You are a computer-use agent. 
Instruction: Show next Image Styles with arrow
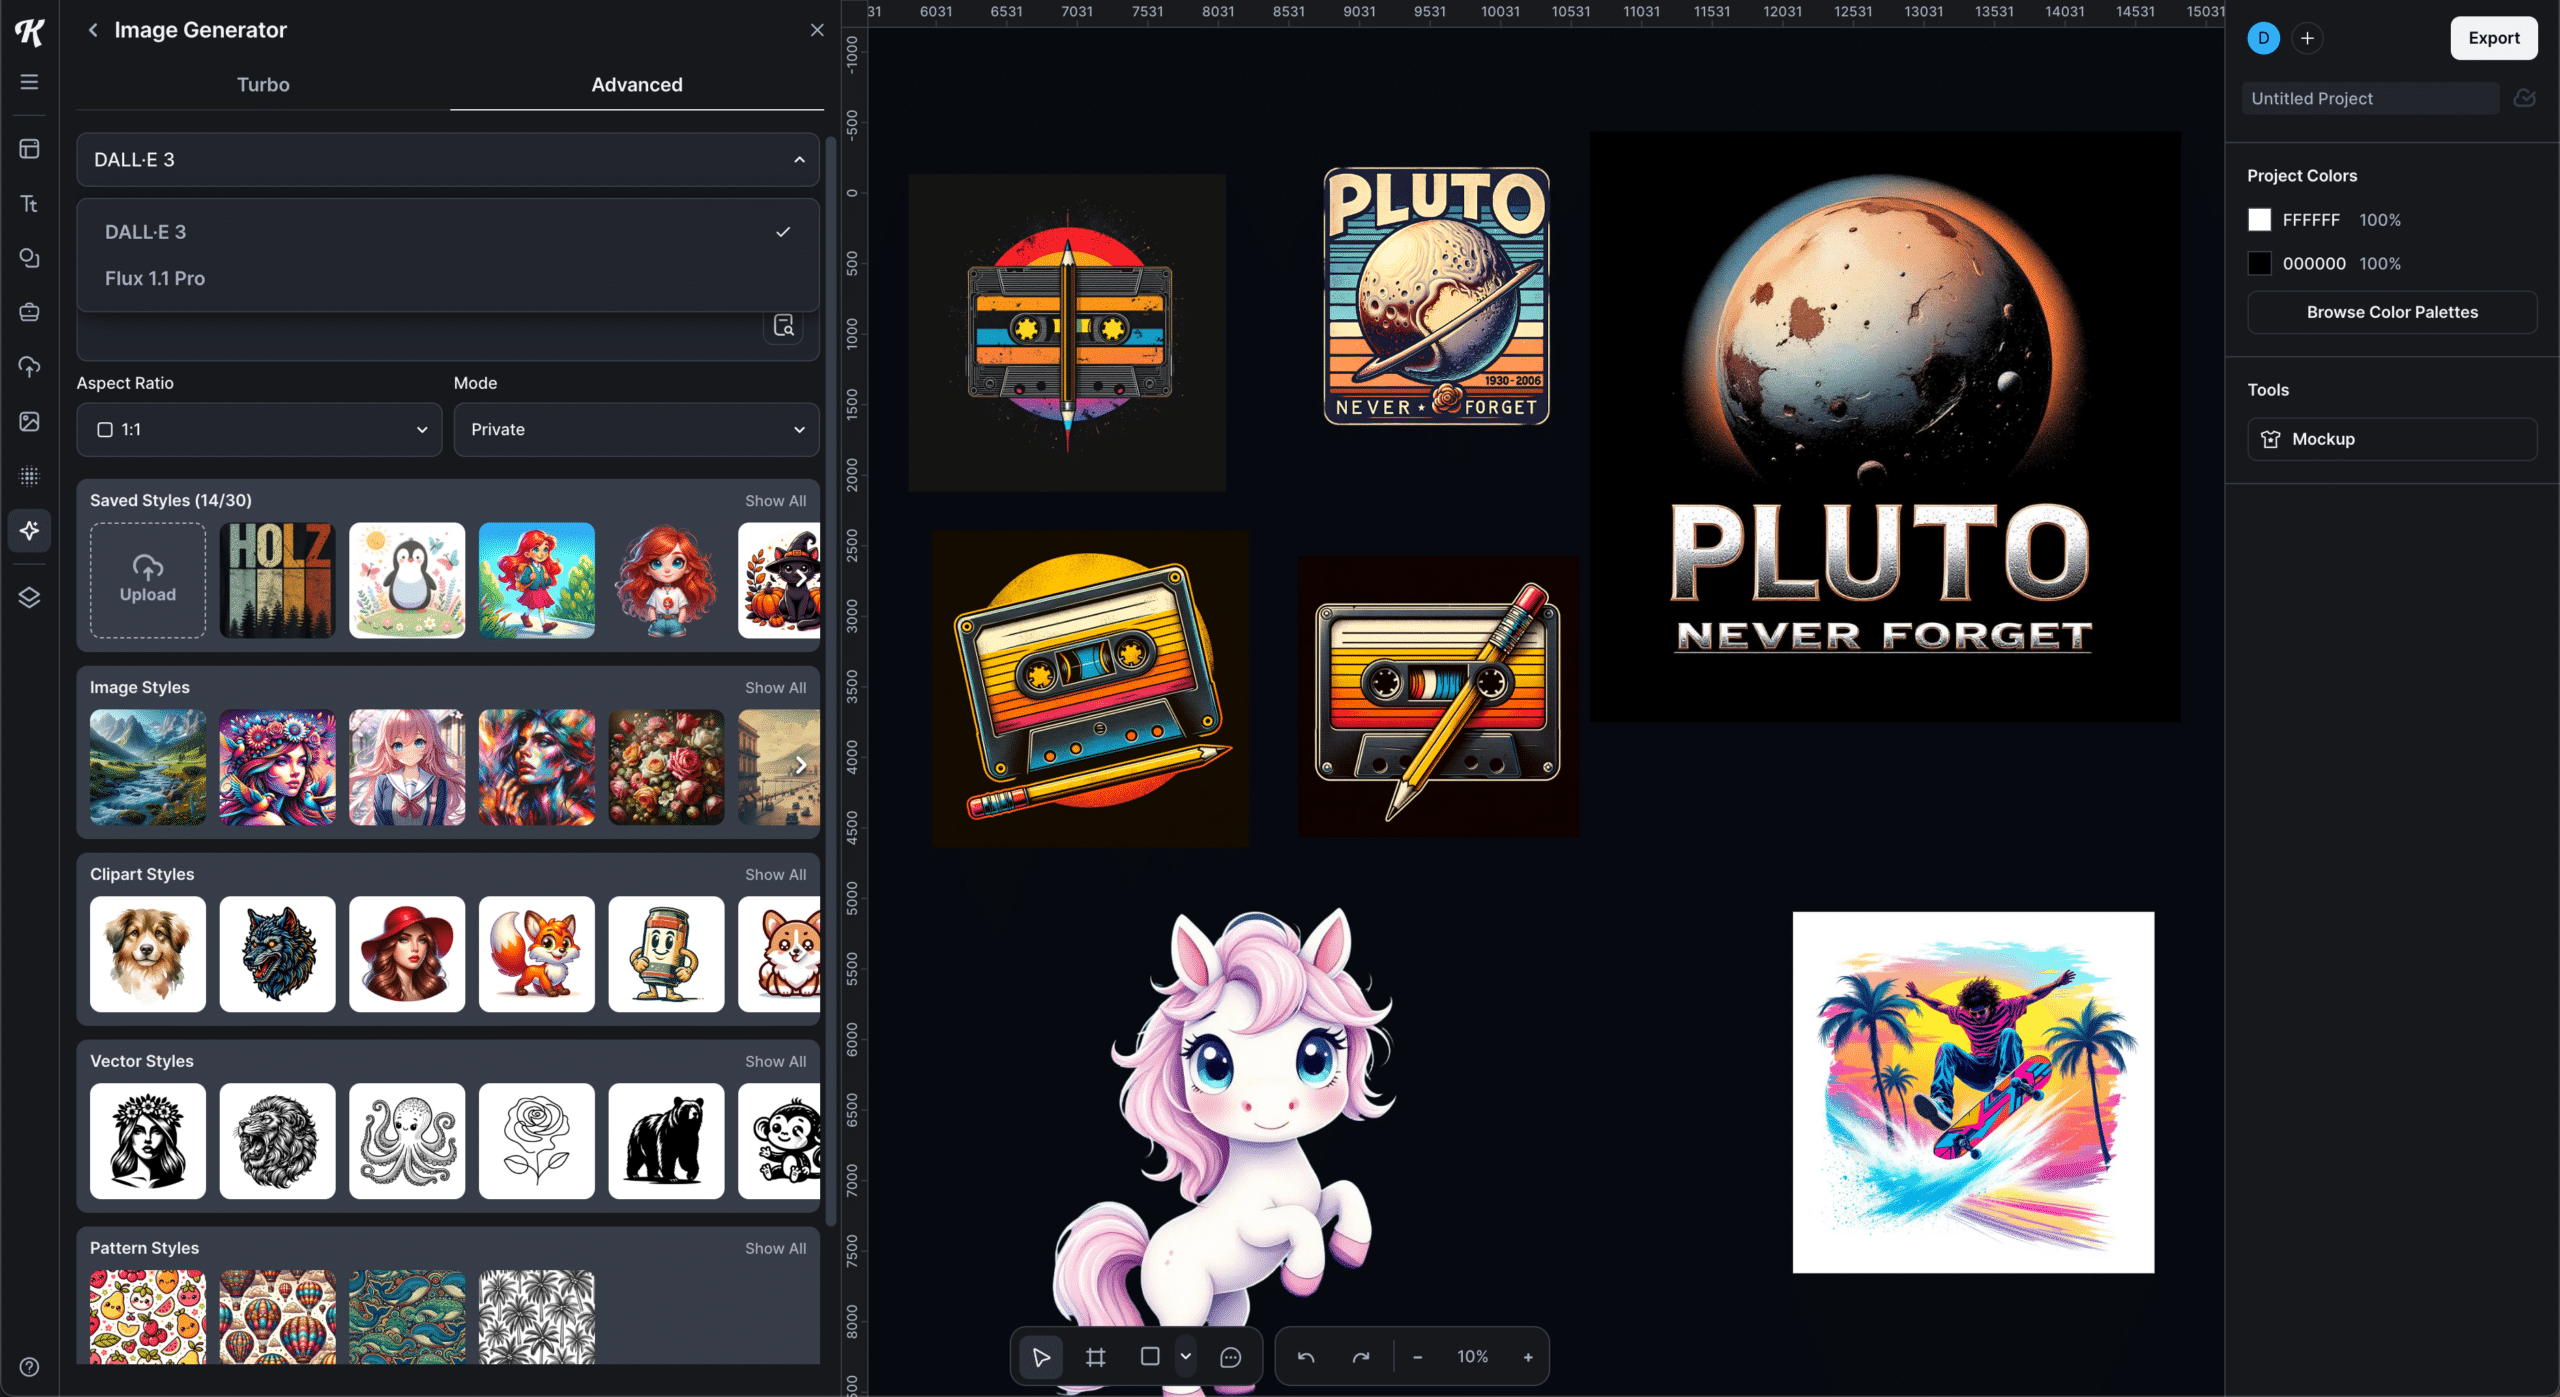(x=801, y=766)
